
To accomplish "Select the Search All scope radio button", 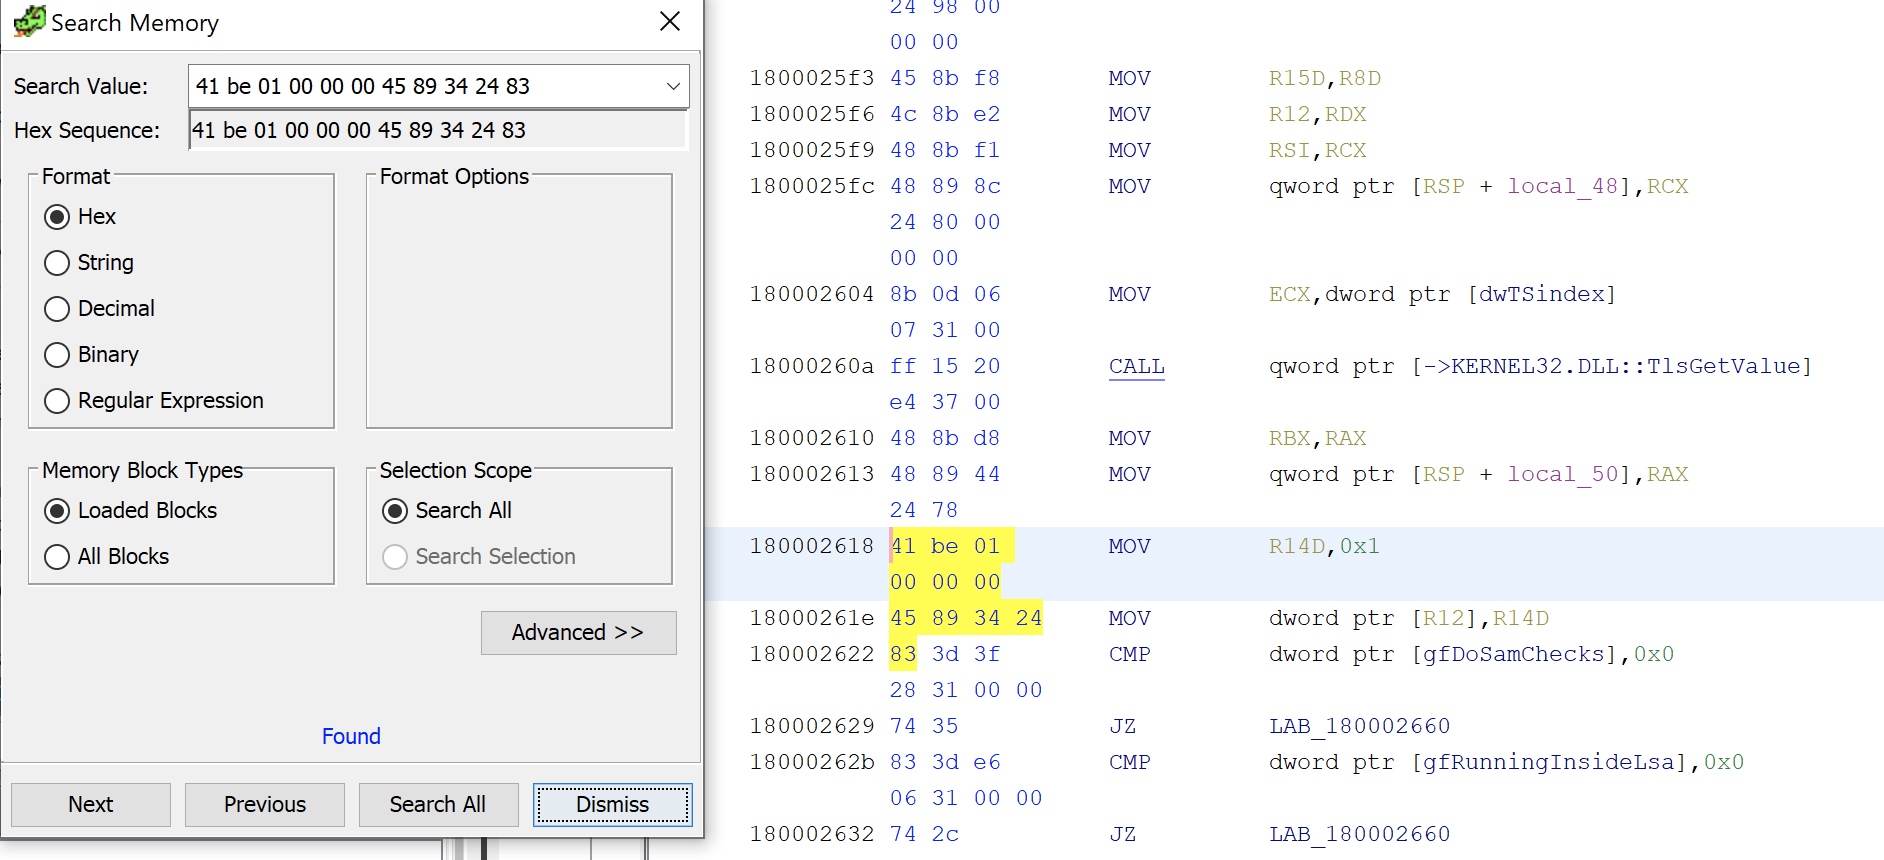I will coord(395,511).
